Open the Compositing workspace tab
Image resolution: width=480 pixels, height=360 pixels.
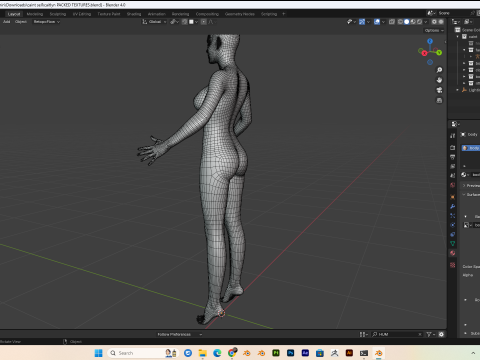pyautogui.click(x=207, y=14)
